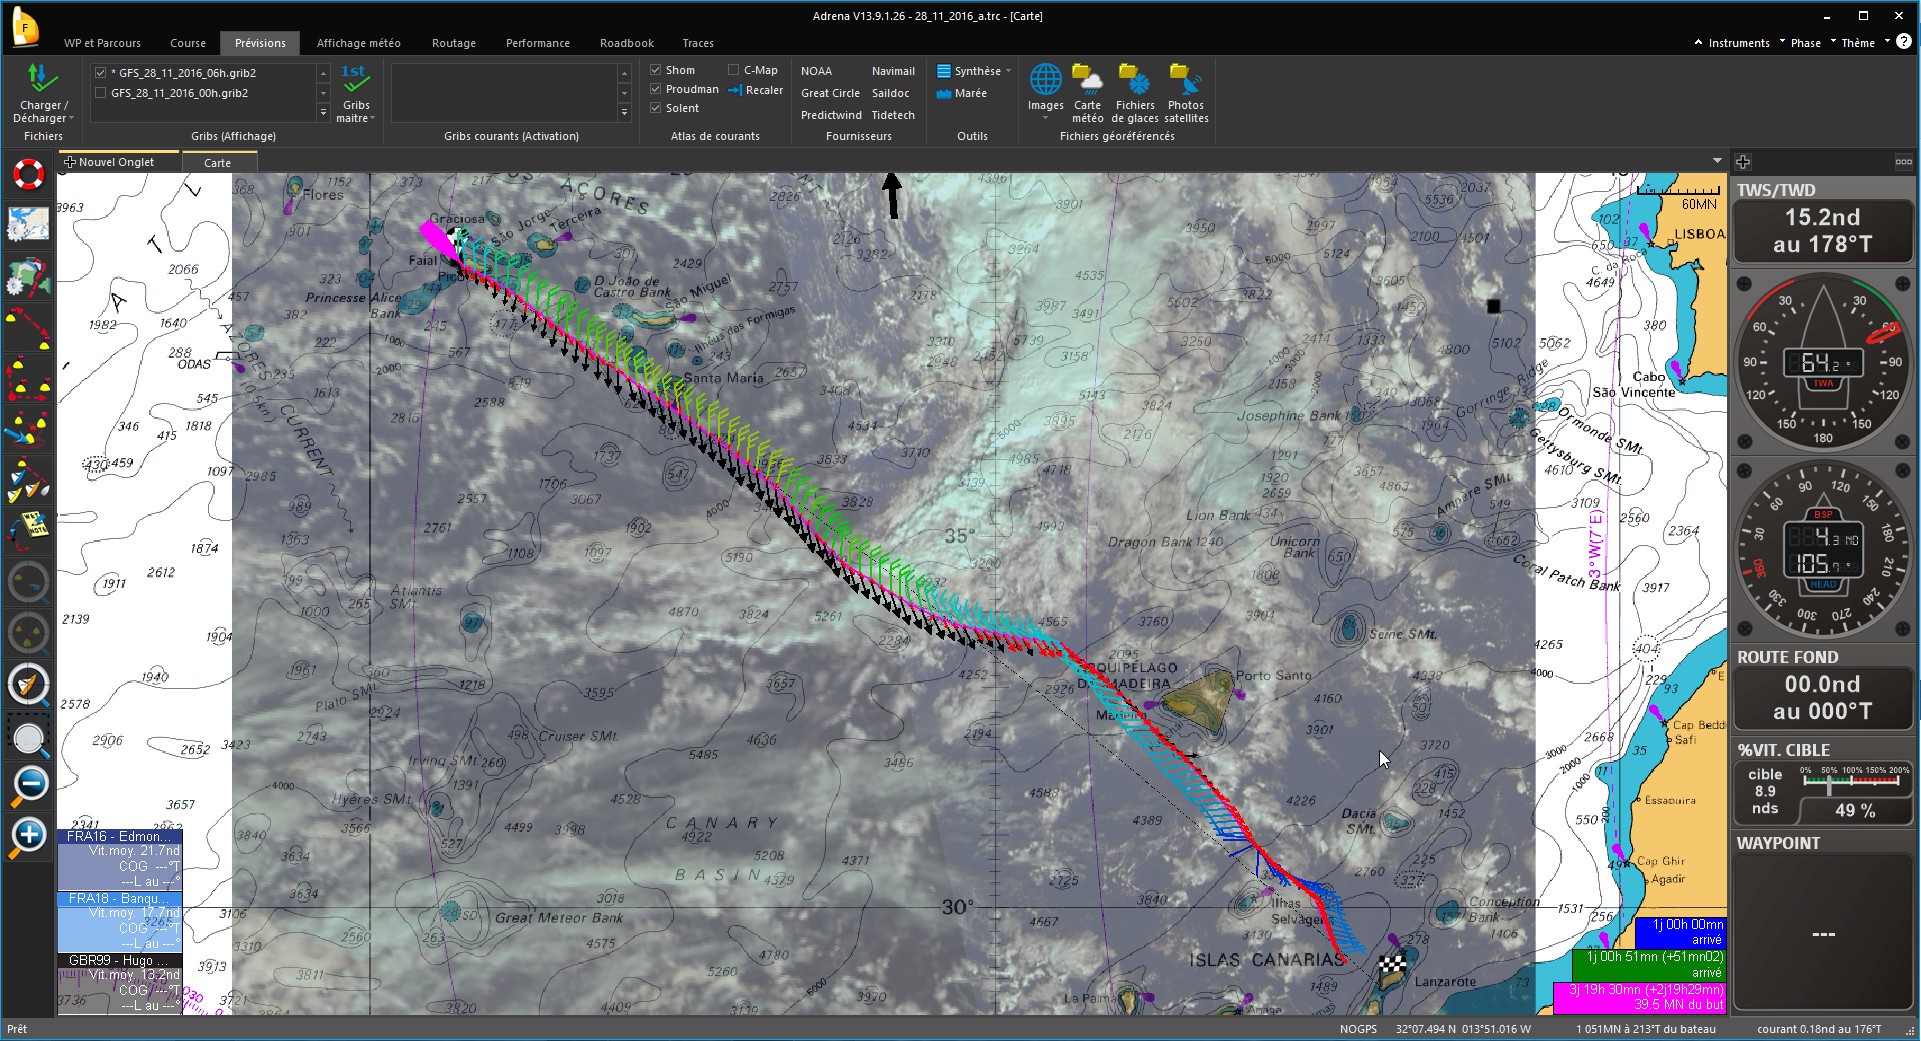Click the Predictwind provider
1921x1041 pixels.
click(831, 115)
